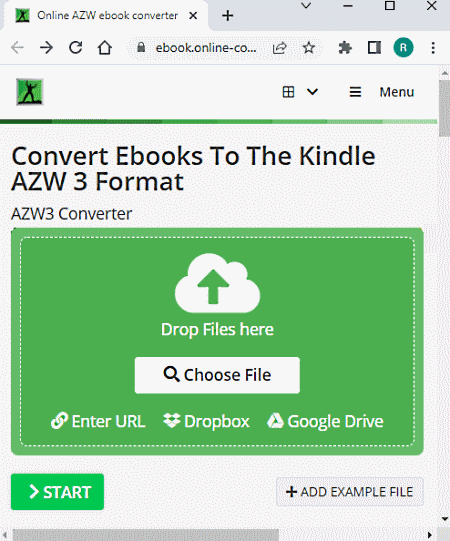Click the site logo icon
Viewport: 450px width, 541px height.
(30, 92)
